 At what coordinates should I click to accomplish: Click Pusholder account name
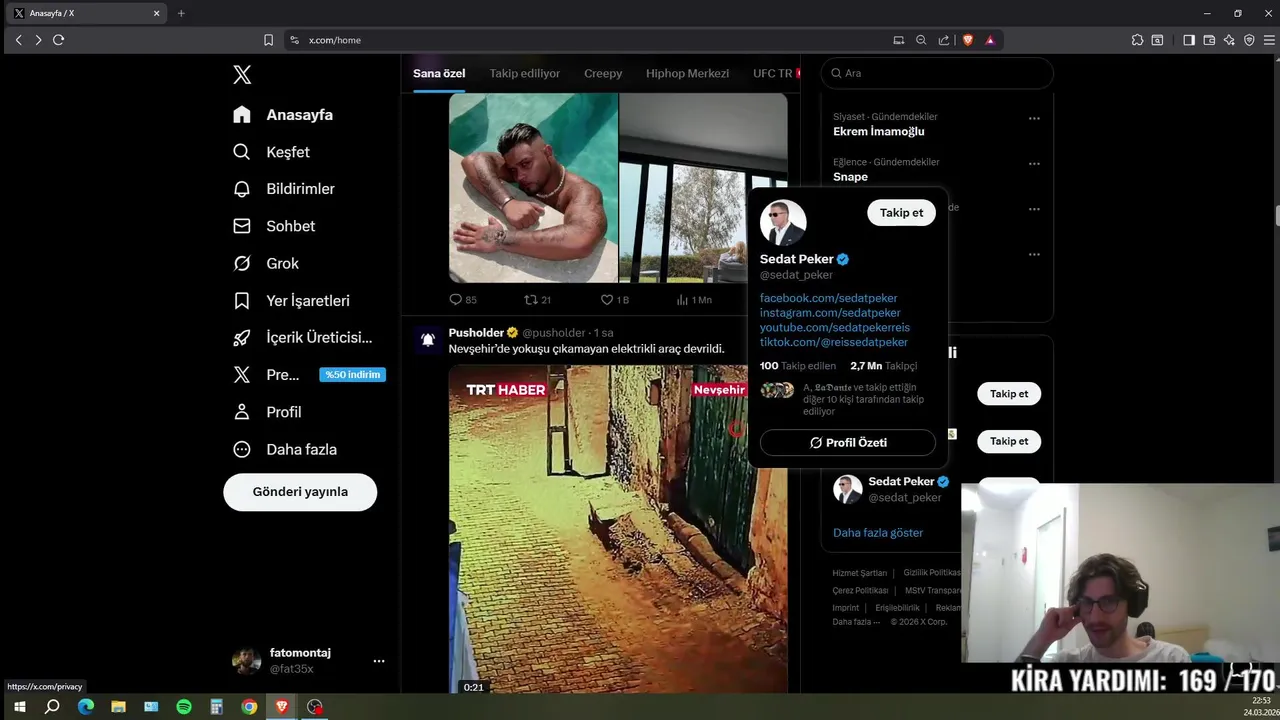pos(476,333)
